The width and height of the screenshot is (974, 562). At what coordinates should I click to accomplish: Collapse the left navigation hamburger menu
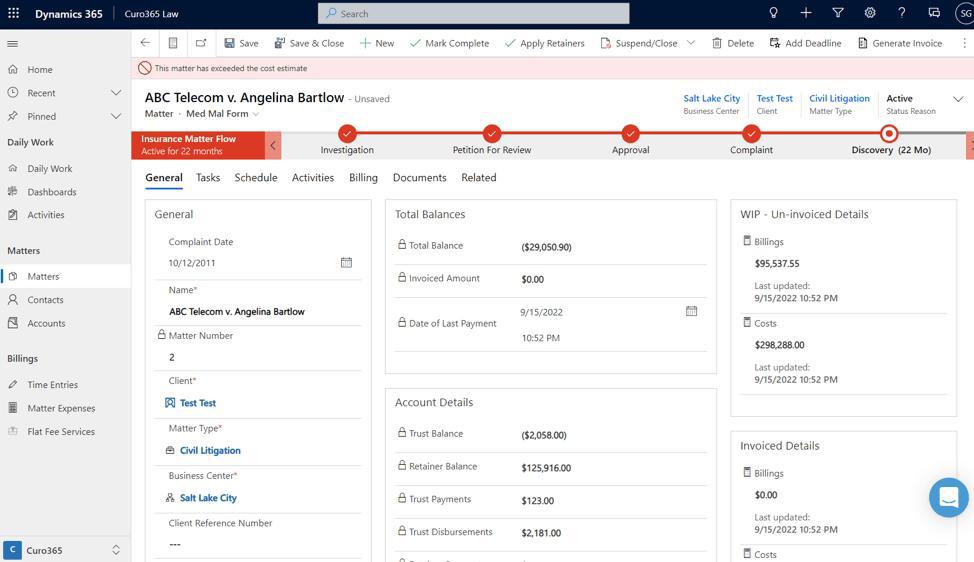click(x=13, y=44)
